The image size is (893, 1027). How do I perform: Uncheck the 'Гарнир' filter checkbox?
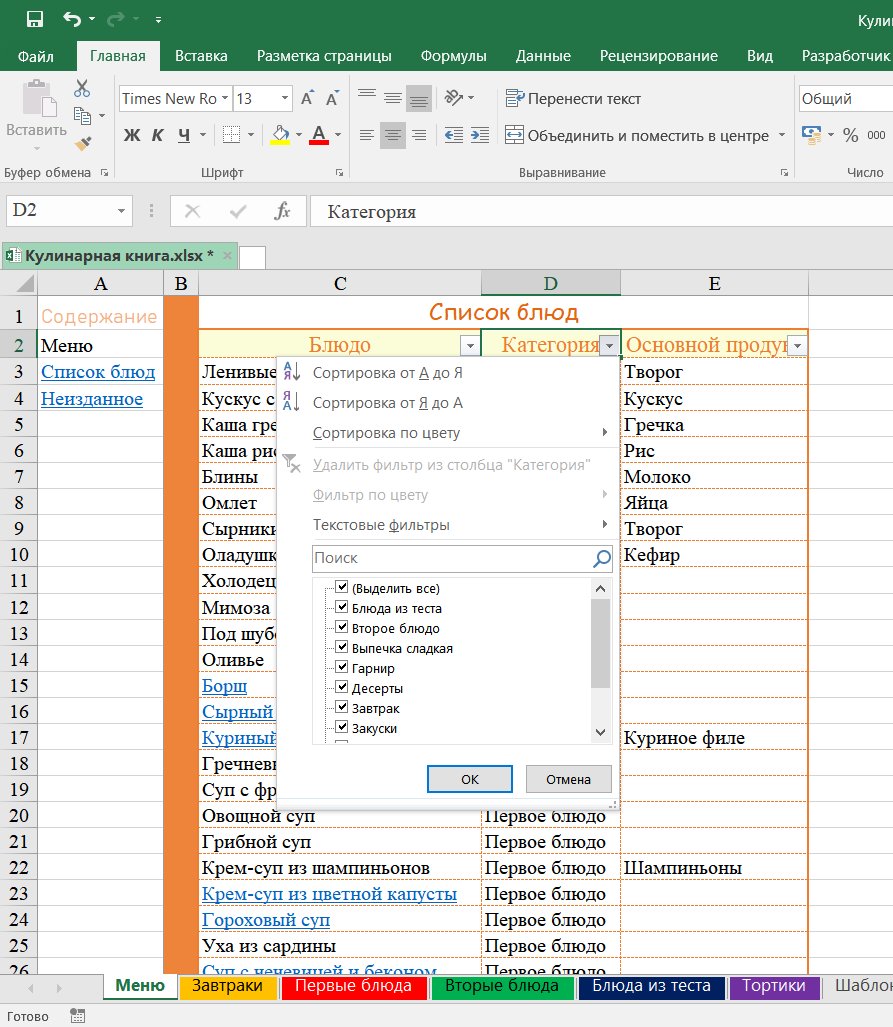point(342,667)
